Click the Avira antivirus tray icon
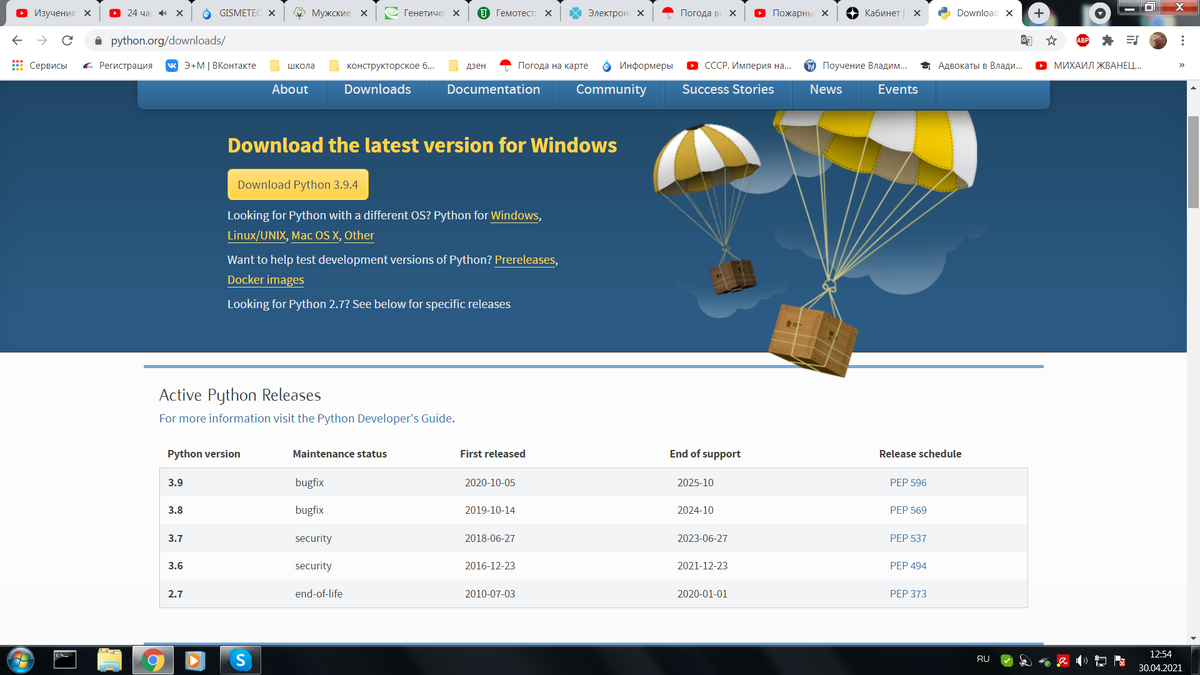 click(1063, 660)
